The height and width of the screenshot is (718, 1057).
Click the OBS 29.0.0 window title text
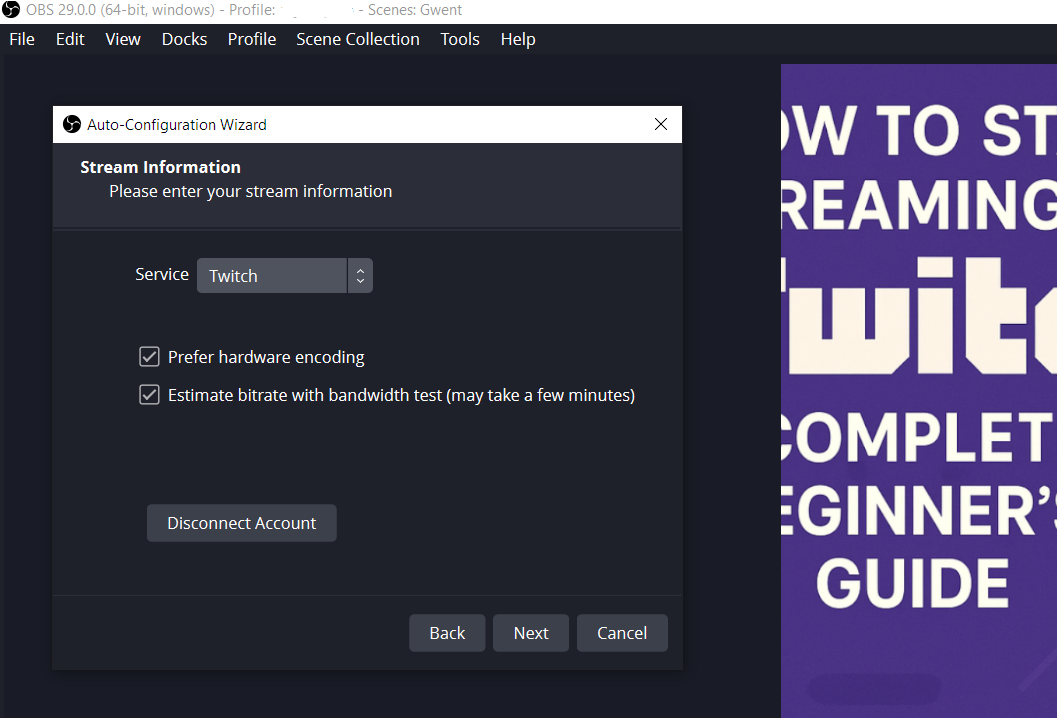click(244, 10)
